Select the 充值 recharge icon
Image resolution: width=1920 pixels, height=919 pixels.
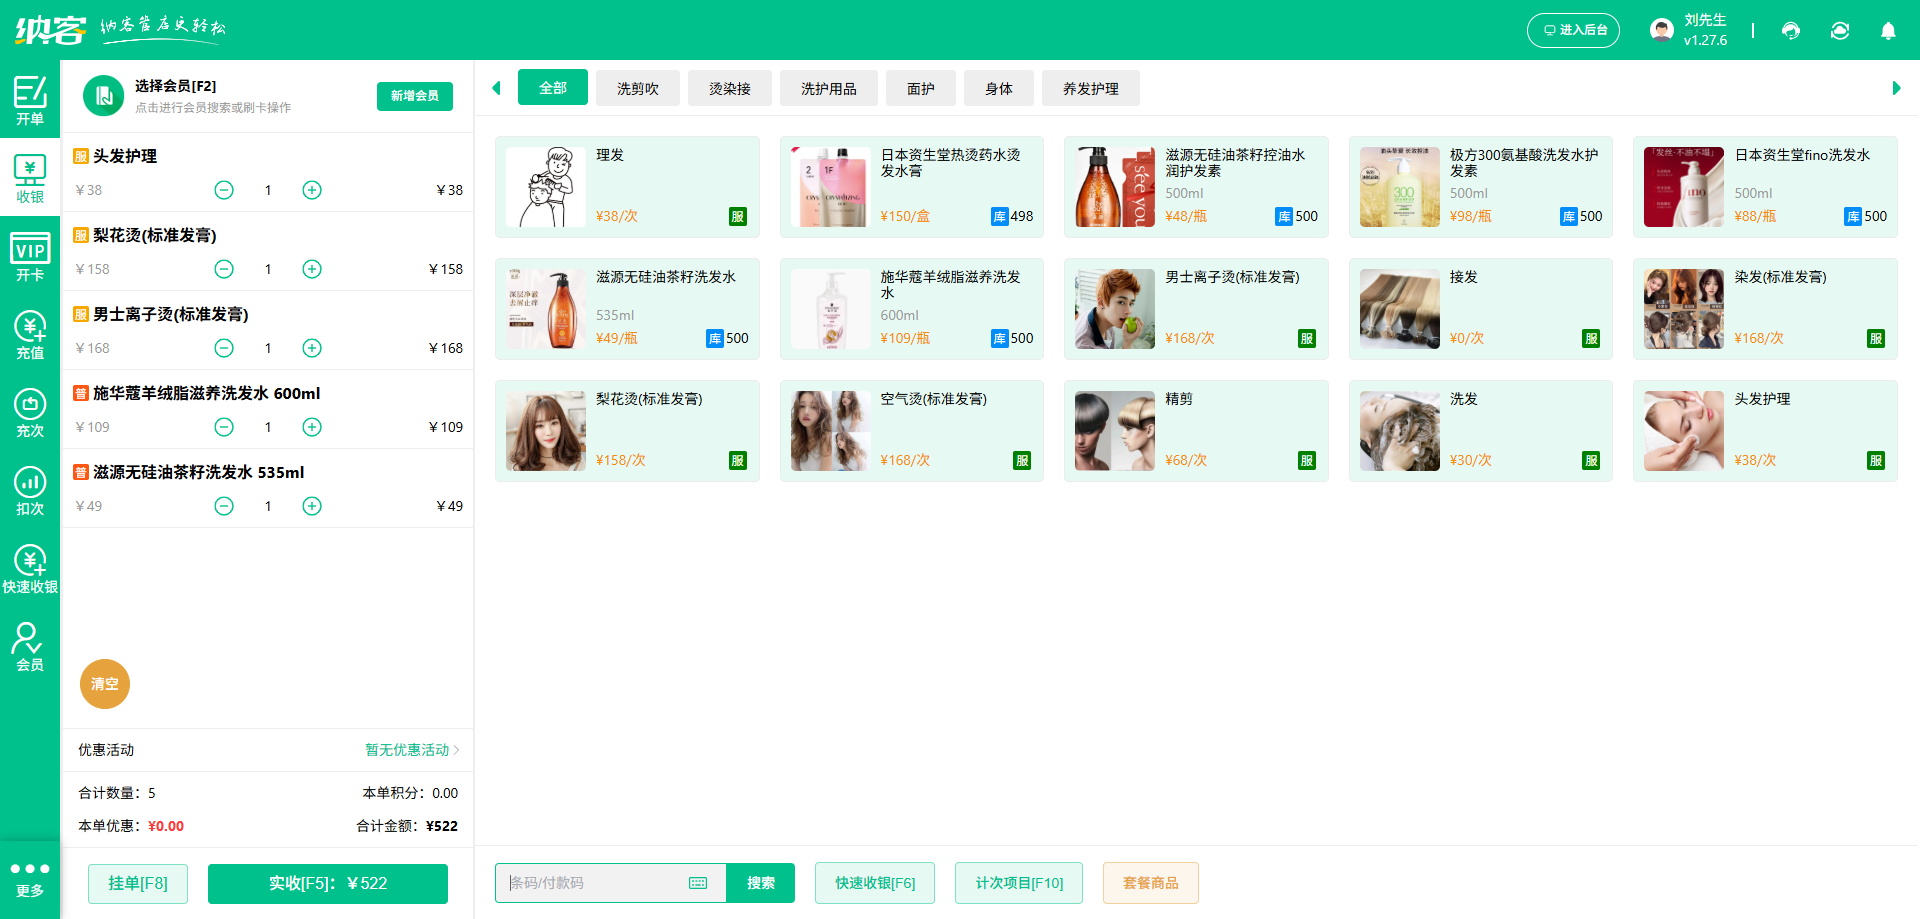pos(30,333)
